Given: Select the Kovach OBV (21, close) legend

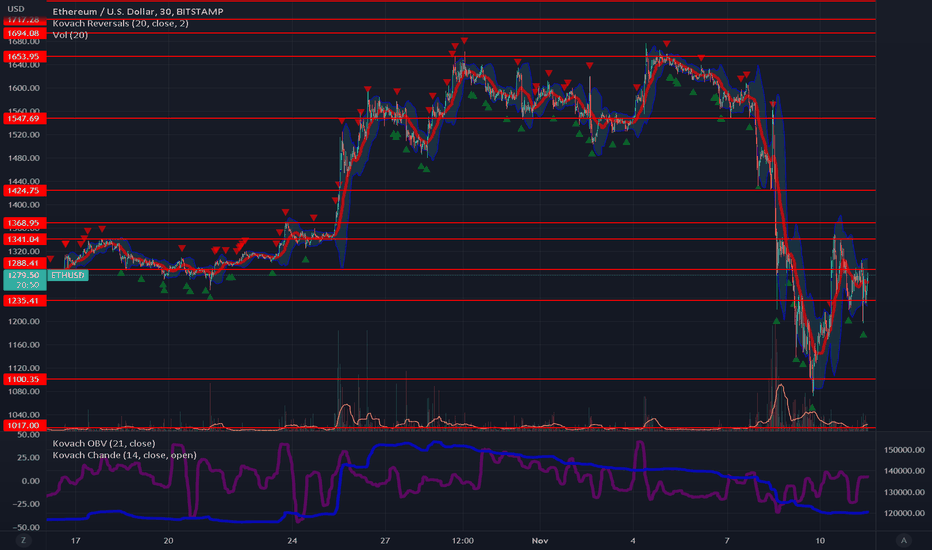Looking at the screenshot, I should 104,444.
